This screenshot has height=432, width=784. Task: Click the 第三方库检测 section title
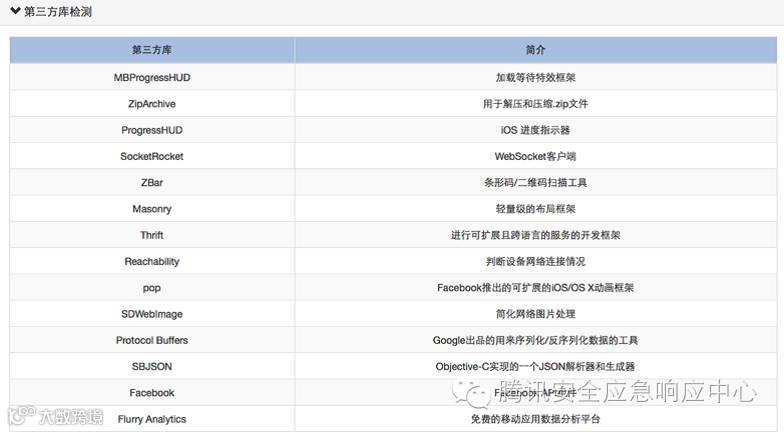tap(58, 12)
